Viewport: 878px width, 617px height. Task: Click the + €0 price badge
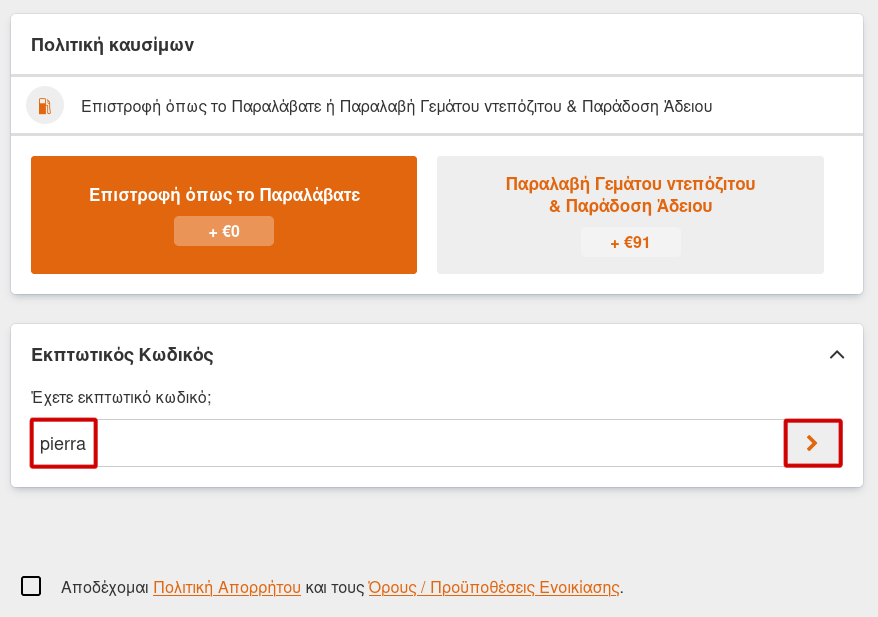coord(224,231)
